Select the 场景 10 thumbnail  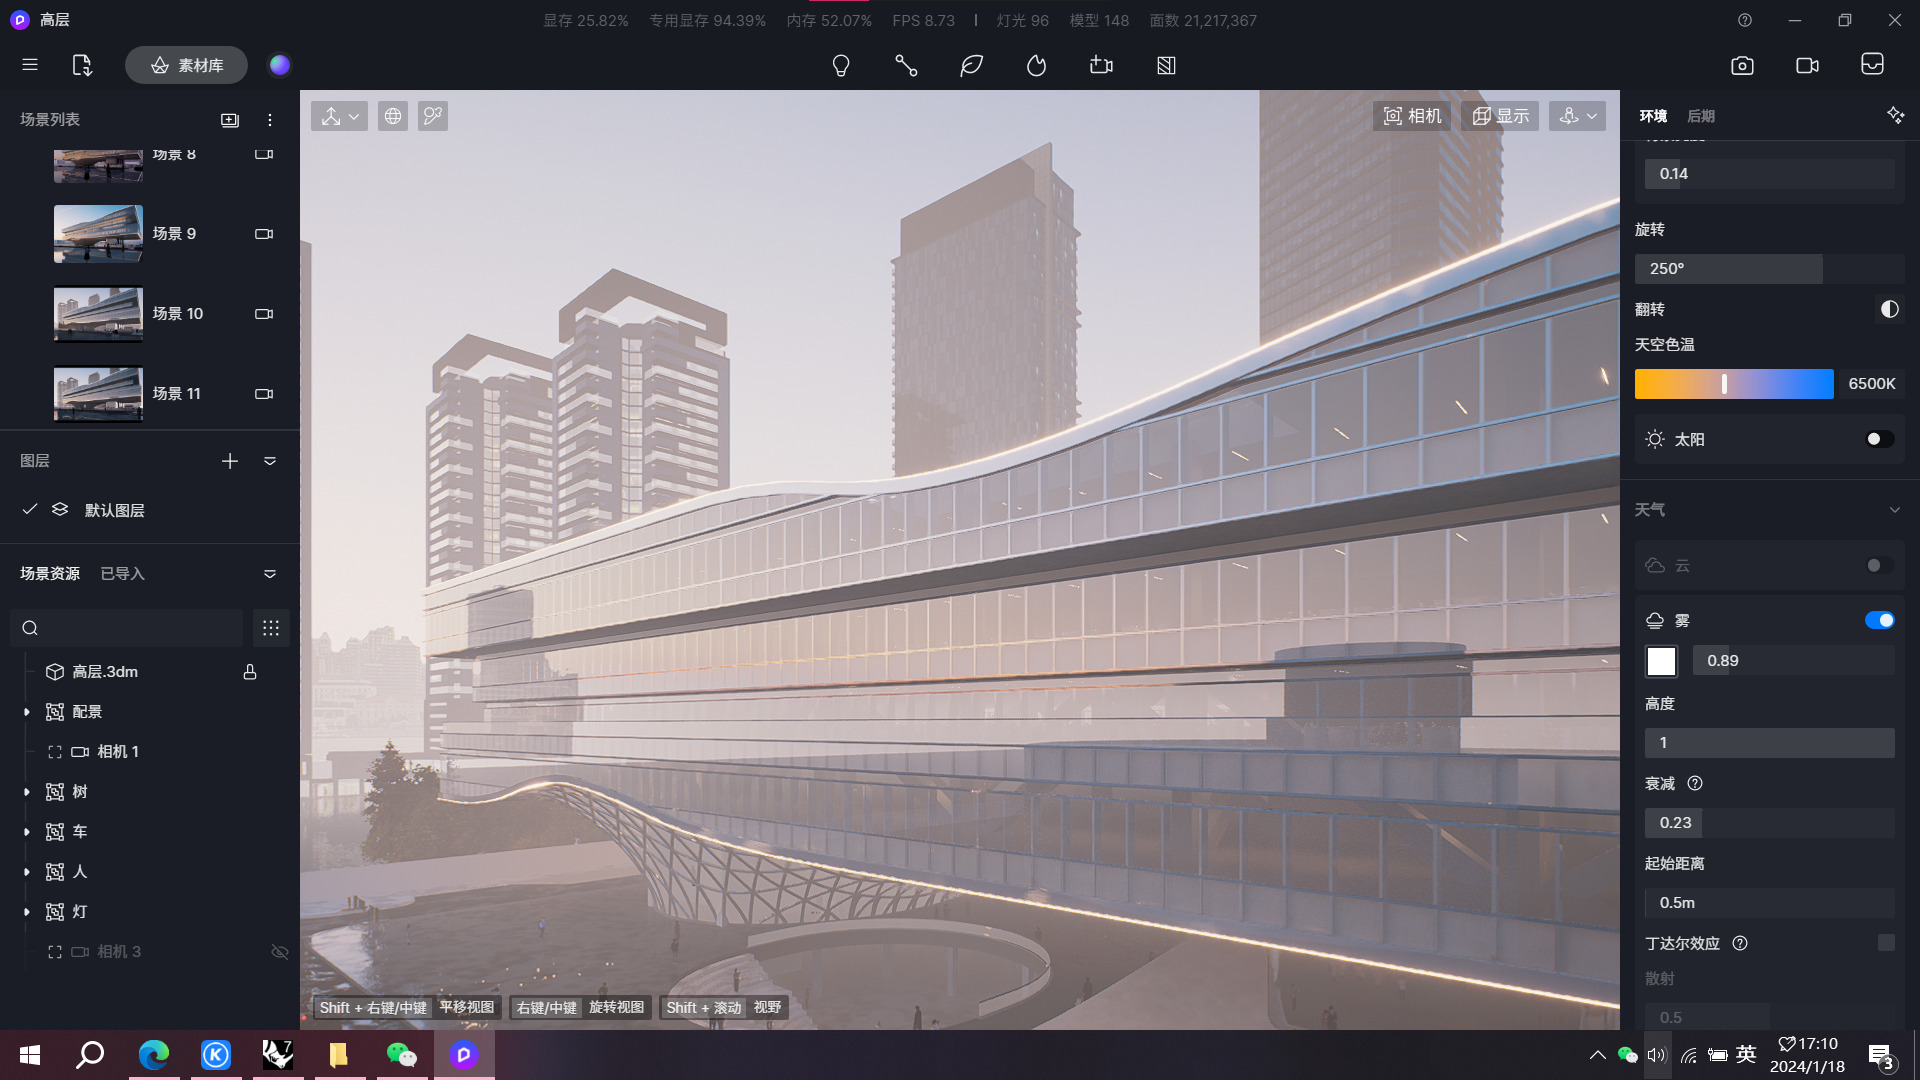point(98,314)
